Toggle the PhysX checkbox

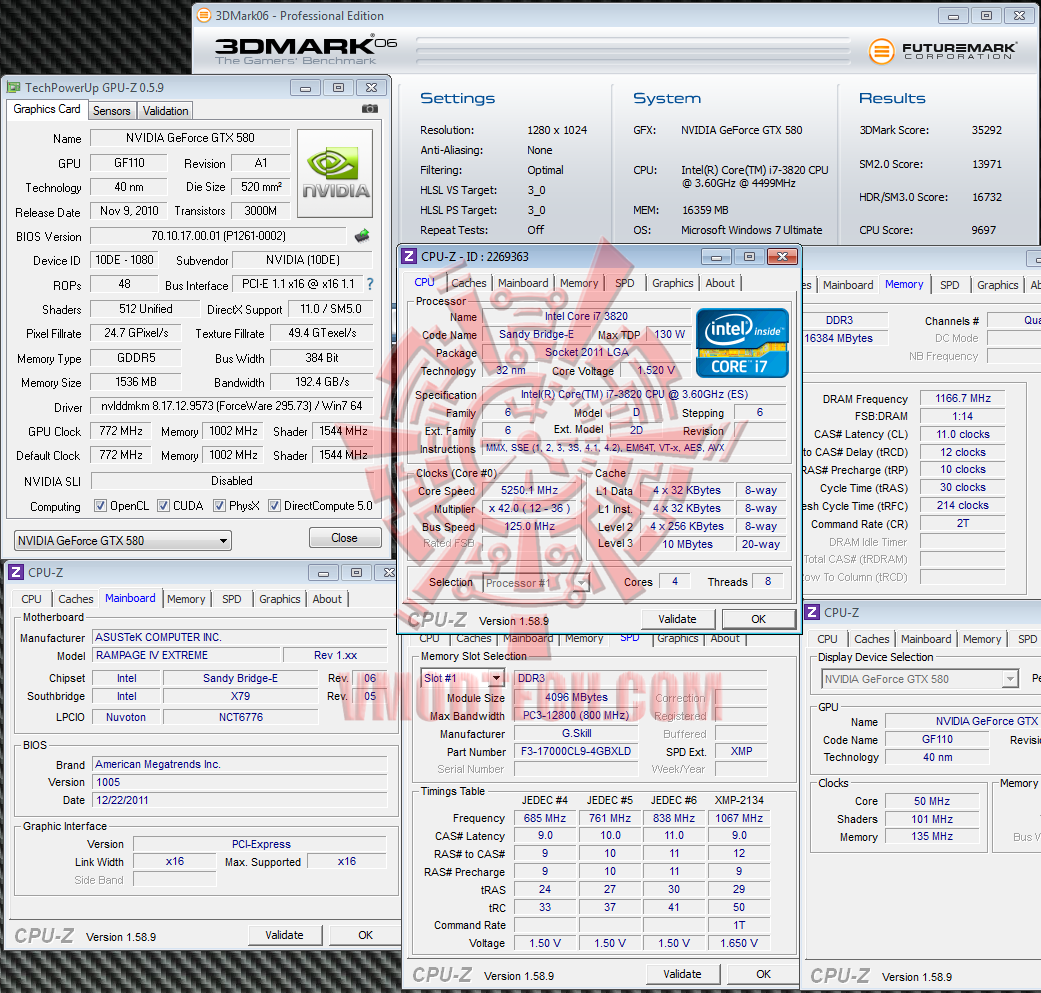[x=219, y=506]
